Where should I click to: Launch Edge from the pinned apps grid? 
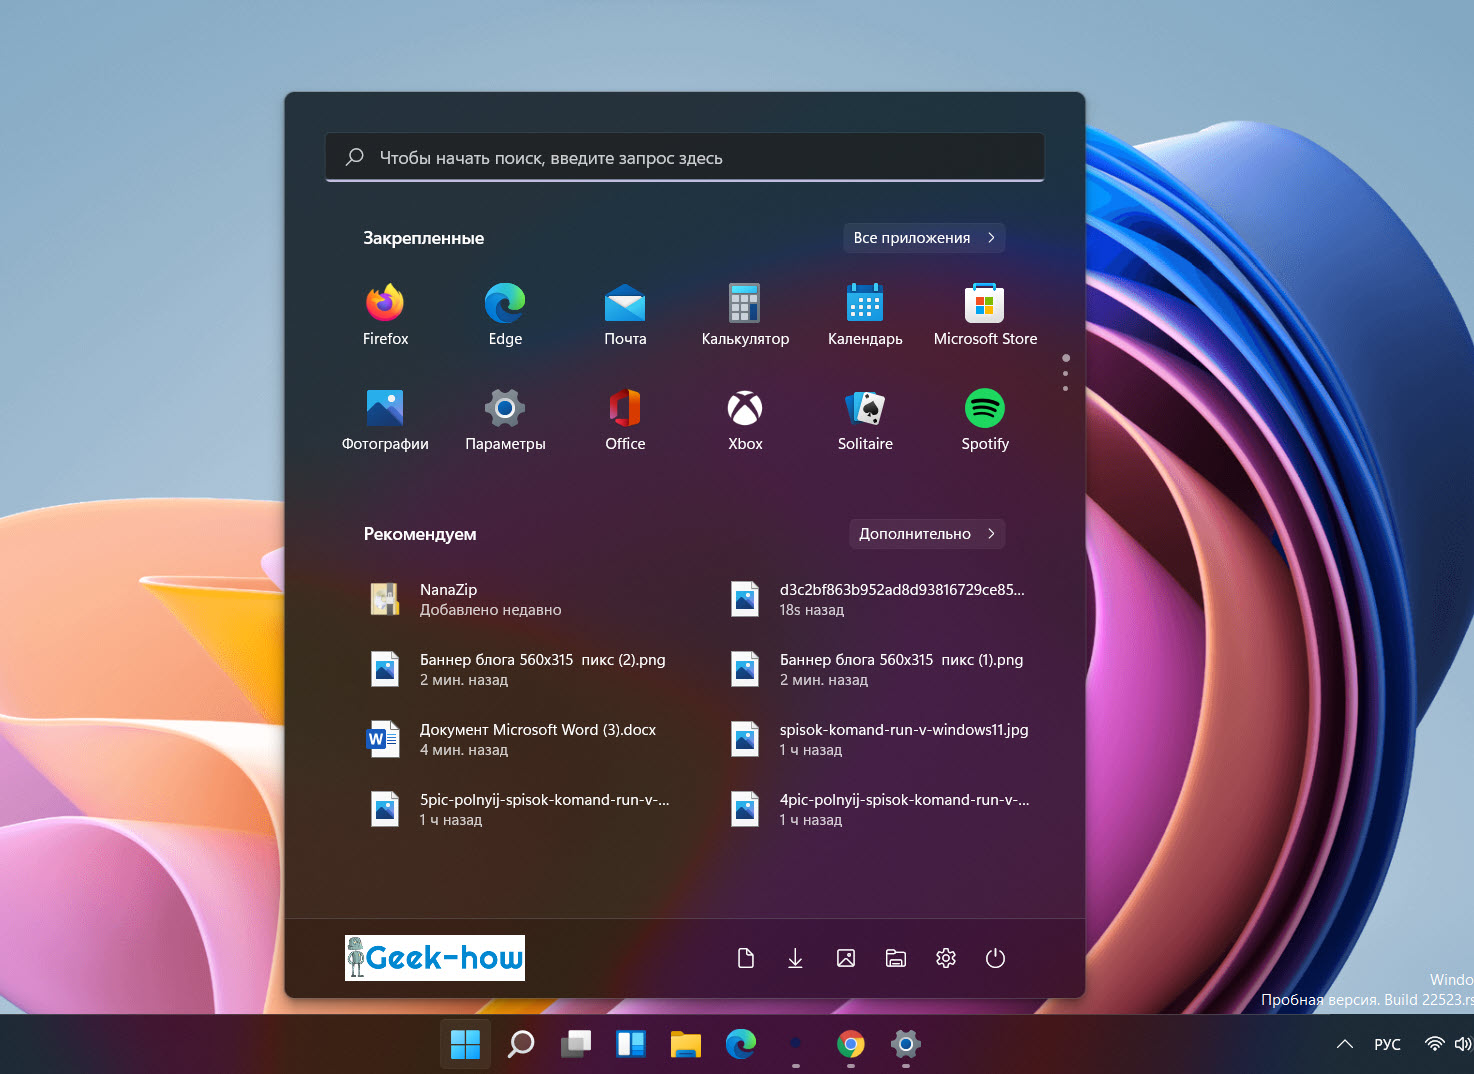click(505, 315)
